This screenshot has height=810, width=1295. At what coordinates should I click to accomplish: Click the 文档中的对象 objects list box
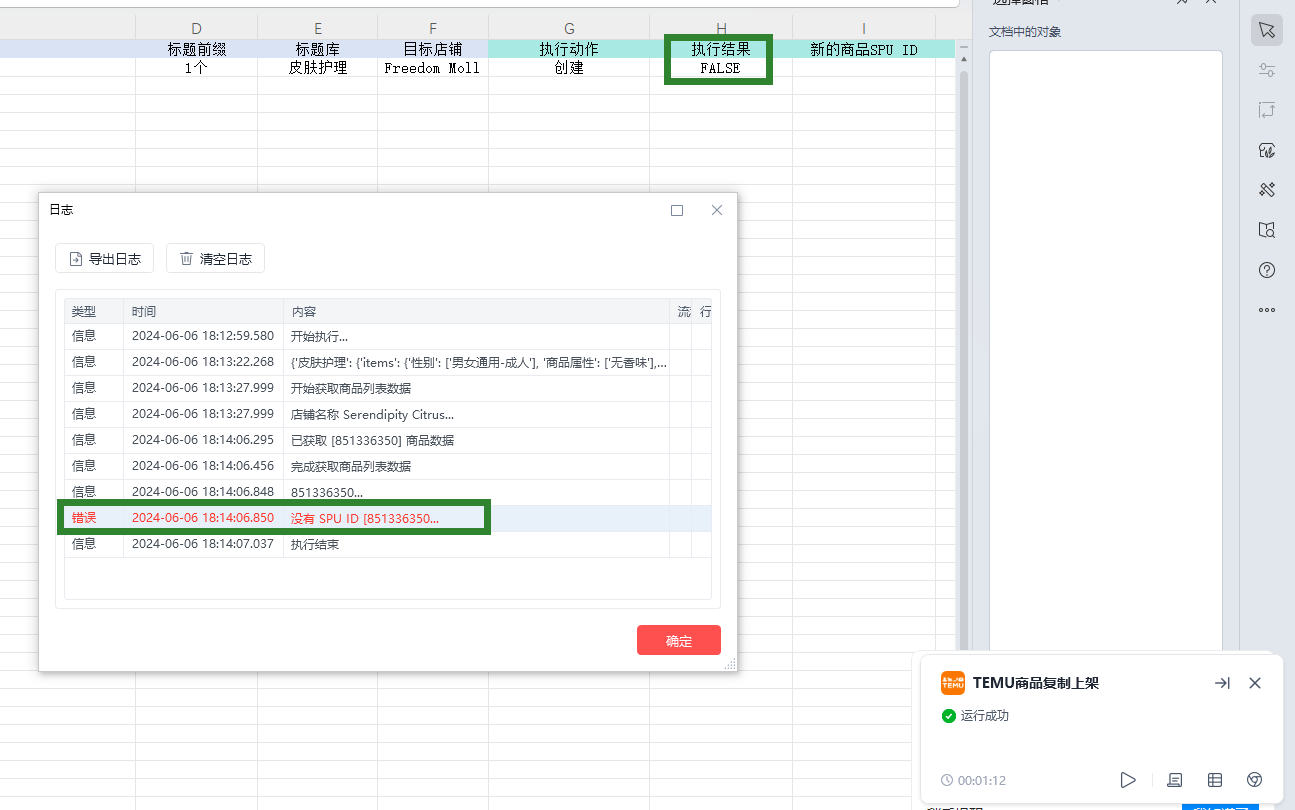tap(1106, 350)
